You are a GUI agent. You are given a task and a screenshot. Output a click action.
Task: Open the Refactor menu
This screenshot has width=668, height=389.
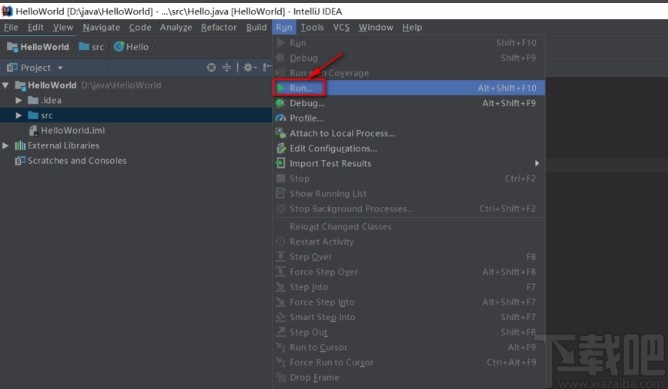pyautogui.click(x=219, y=27)
